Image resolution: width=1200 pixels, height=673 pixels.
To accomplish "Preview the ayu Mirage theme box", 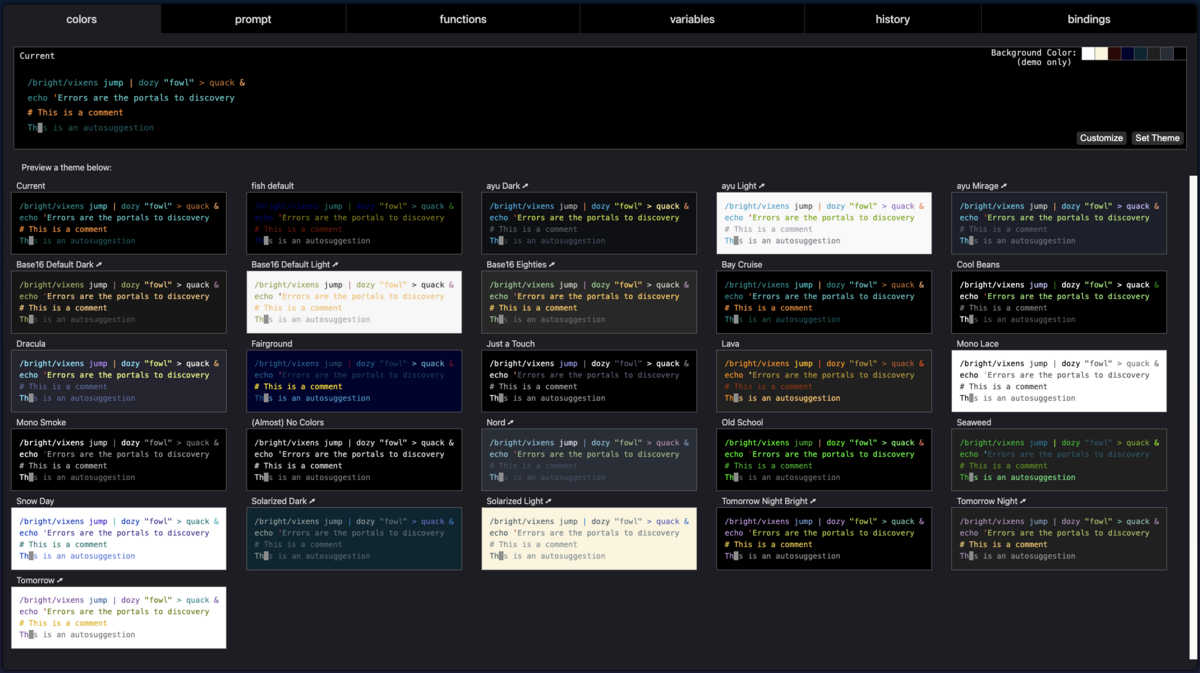I will pyautogui.click(x=1059, y=223).
